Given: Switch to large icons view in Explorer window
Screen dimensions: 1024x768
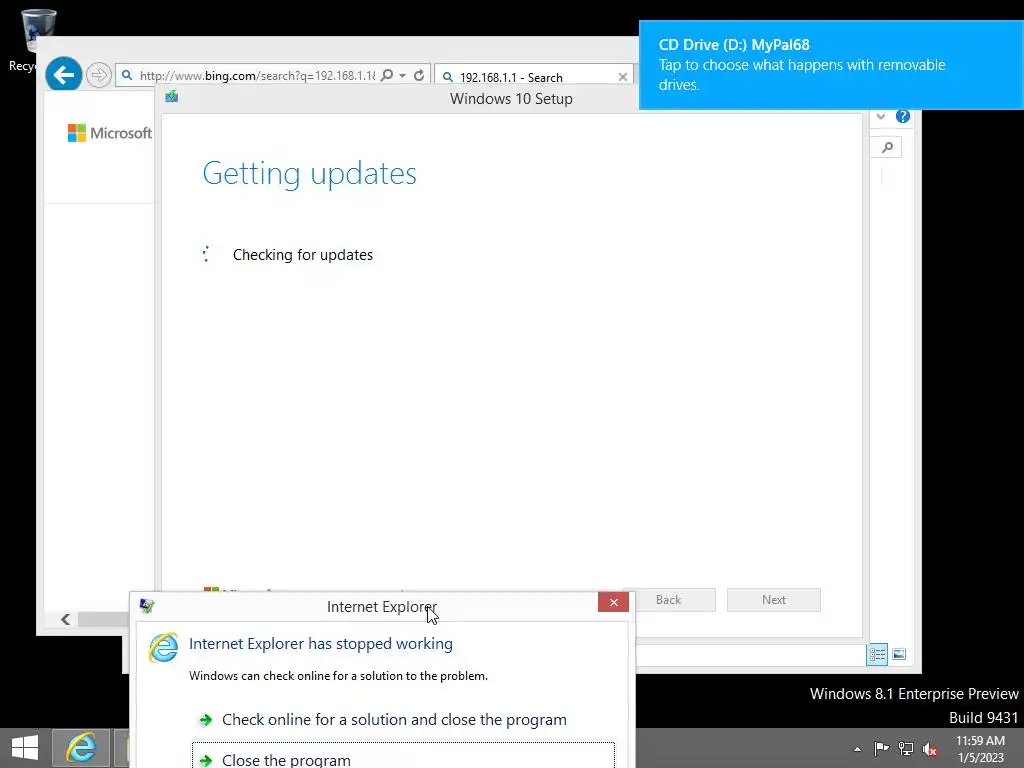Looking at the screenshot, I should tap(899, 654).
